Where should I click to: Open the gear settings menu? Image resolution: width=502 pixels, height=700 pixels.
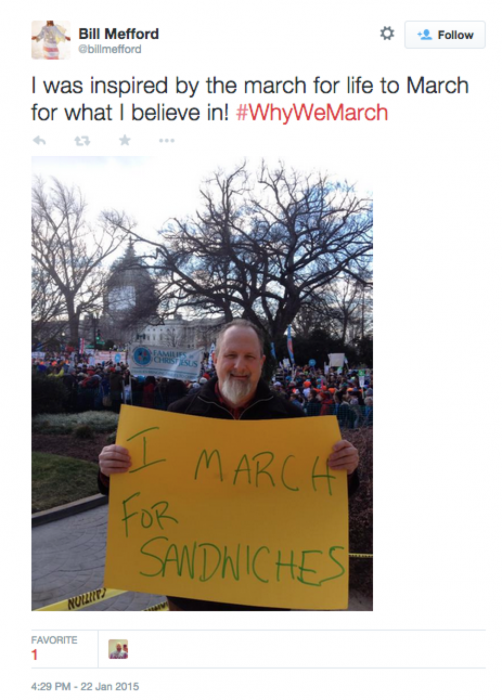point(387,33)
